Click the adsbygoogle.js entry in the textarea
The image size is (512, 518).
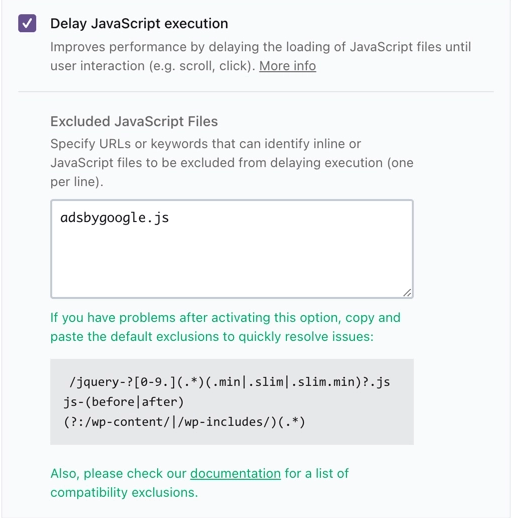[x=115, y=218]
